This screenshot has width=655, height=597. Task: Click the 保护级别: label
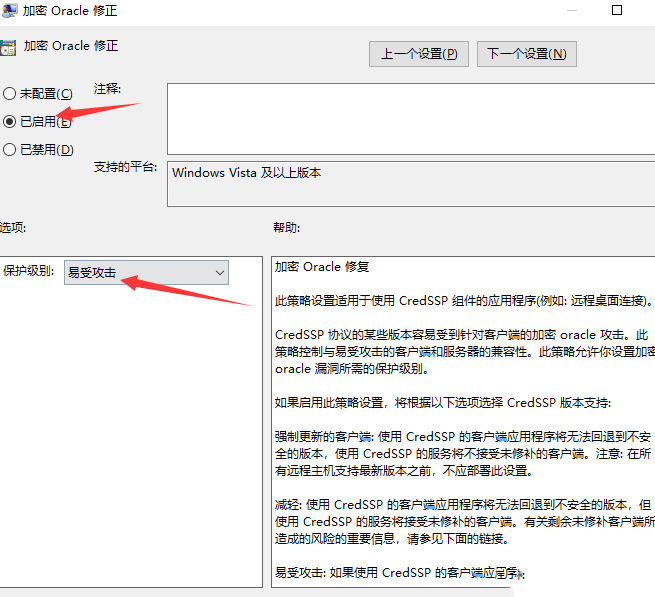point(28,271)
